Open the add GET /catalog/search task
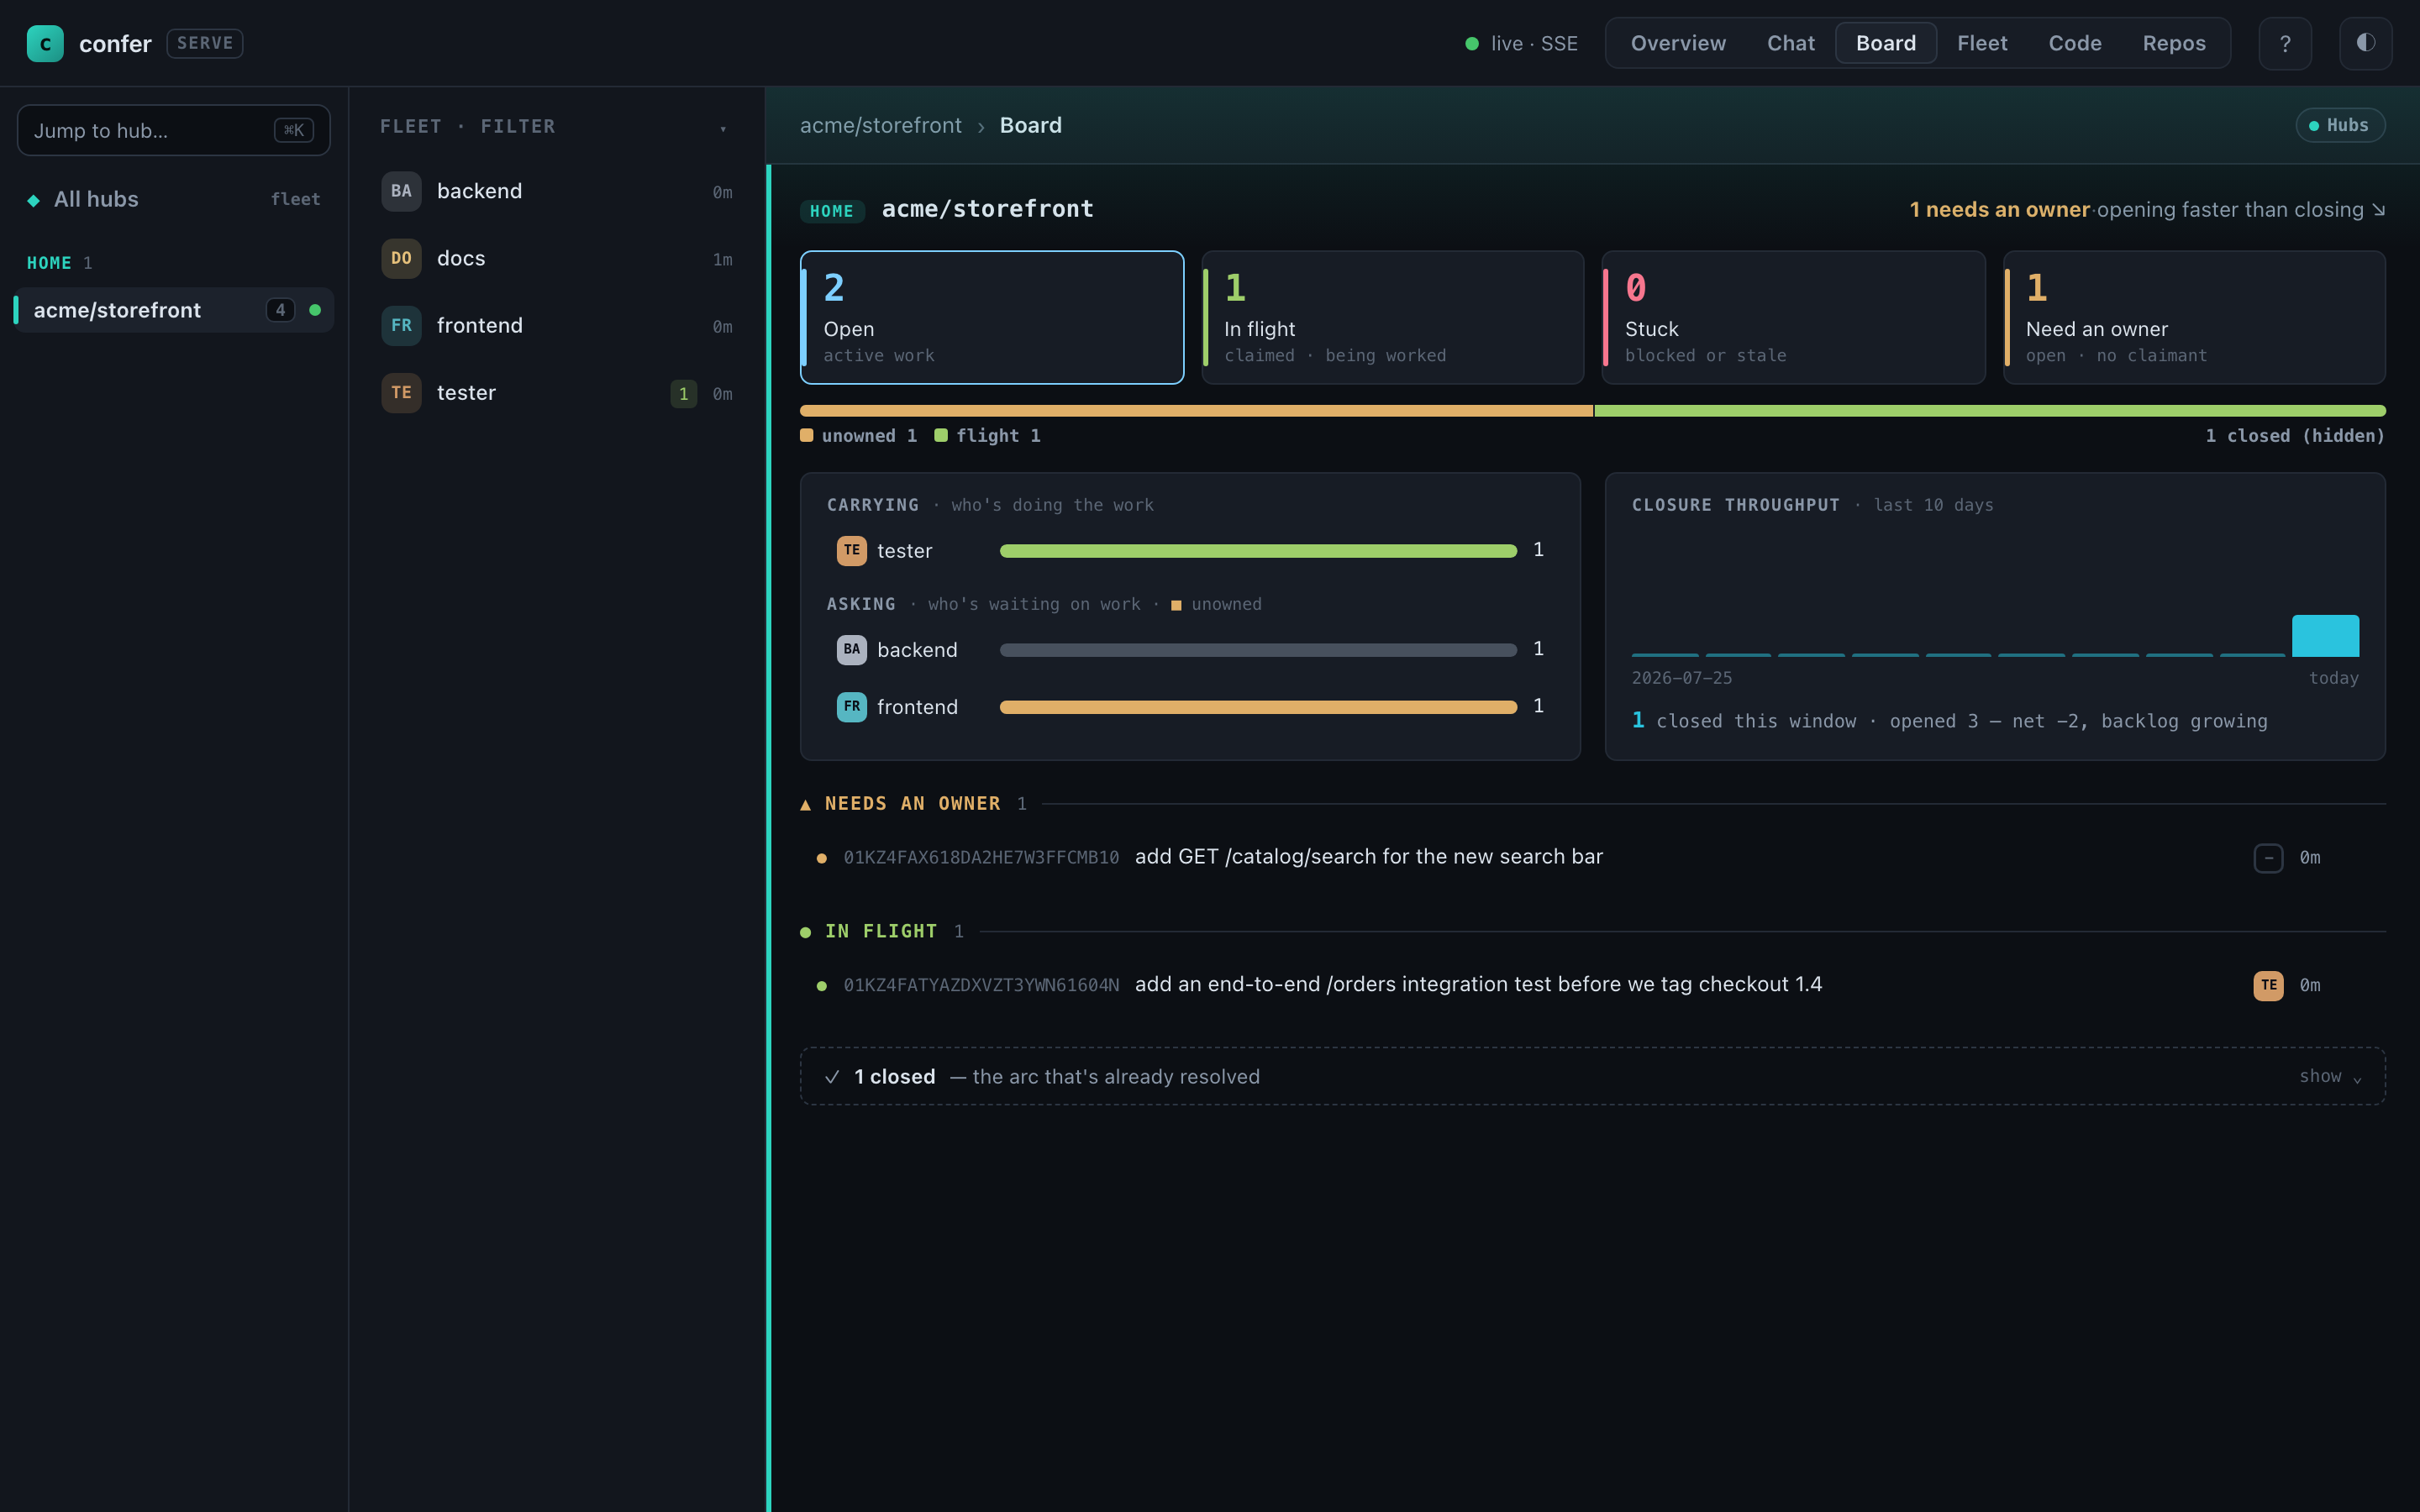The height and width of the screenshot is (1512, 2420). point(1592,857)
